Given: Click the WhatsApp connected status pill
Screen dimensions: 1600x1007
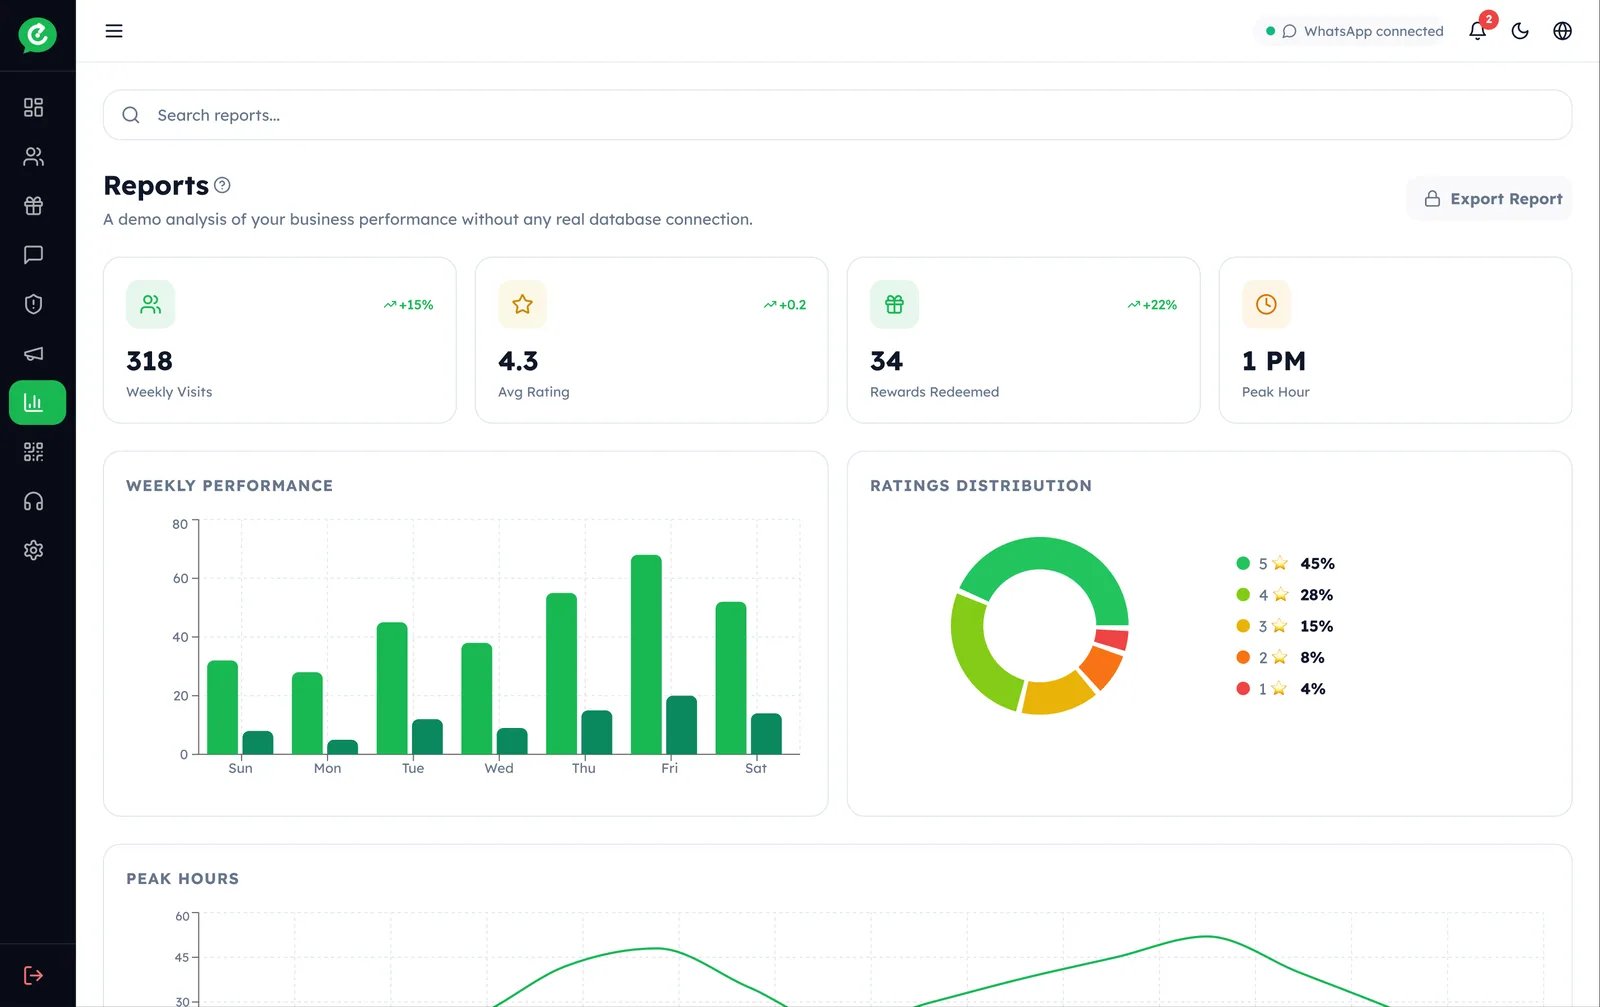Looking at the screenshot, I should click(x=1354, y=31).
